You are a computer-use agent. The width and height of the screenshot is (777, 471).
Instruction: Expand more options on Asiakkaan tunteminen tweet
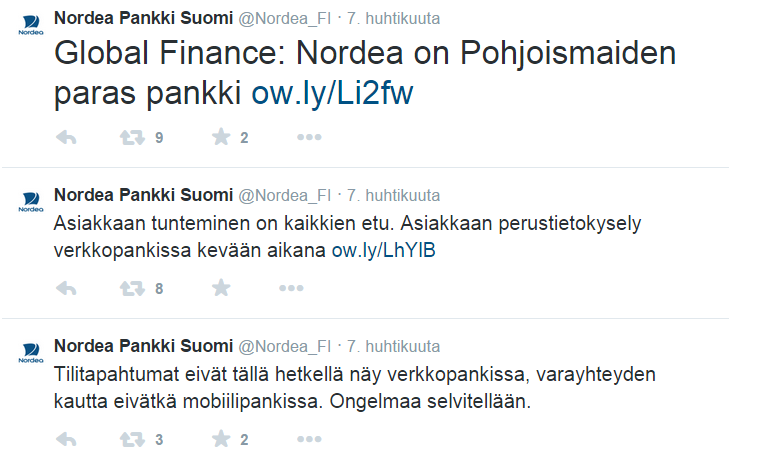[x=291, y=288]
